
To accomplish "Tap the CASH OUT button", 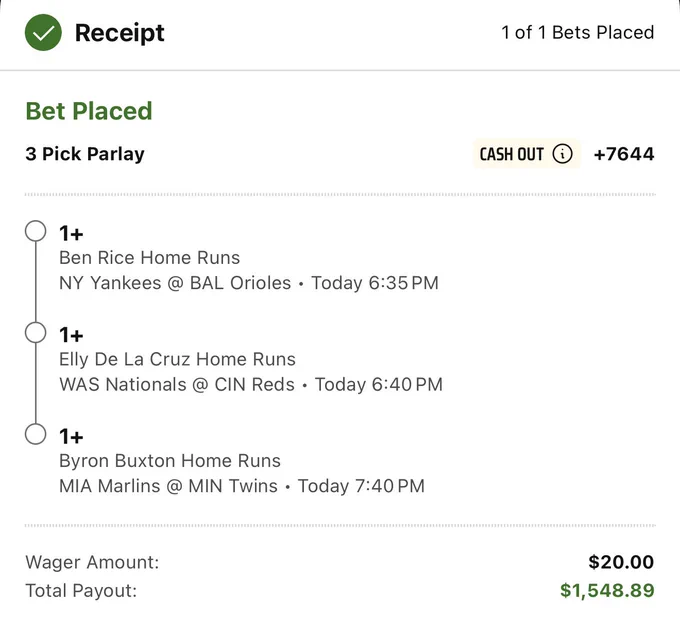I will [526, 154].
